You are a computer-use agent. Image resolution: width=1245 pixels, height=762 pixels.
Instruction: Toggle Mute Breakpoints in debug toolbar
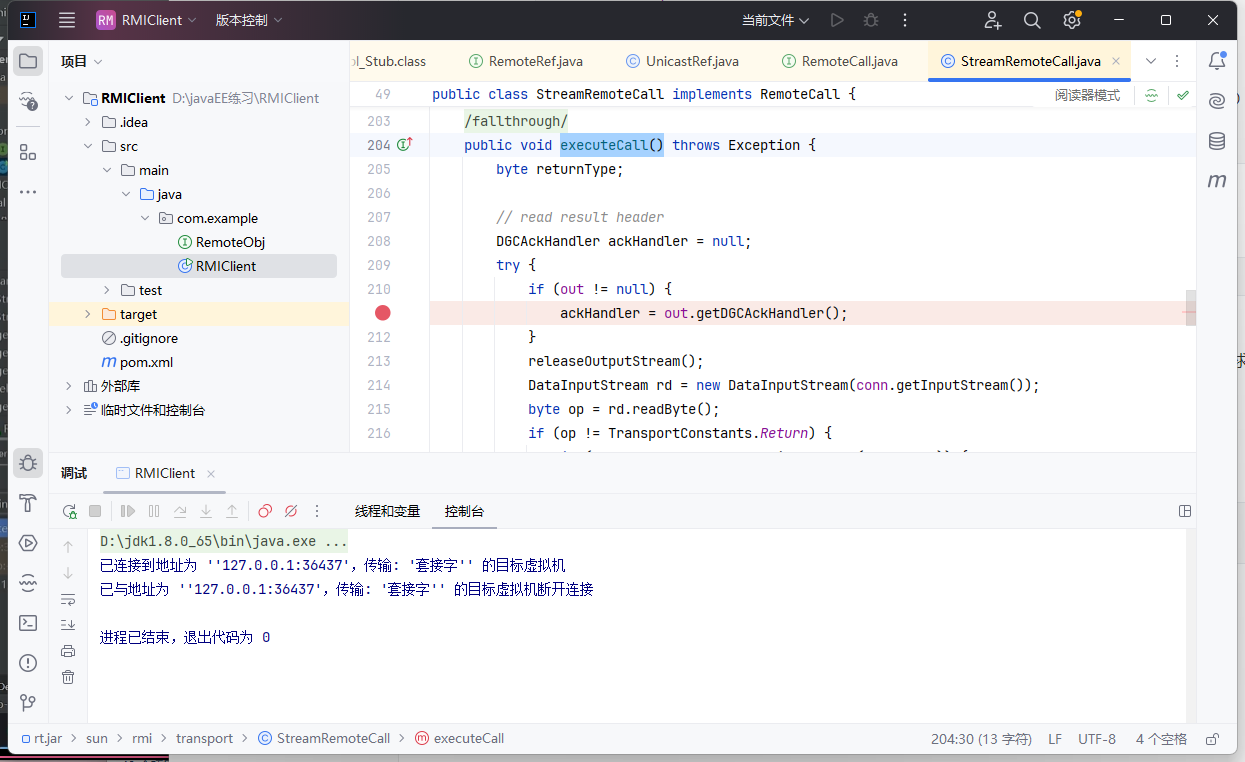tap(291, 511)
